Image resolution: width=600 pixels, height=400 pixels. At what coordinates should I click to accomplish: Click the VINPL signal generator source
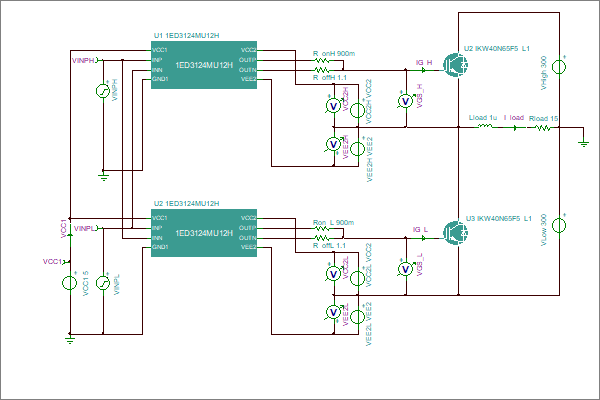(x=103, y=283)
